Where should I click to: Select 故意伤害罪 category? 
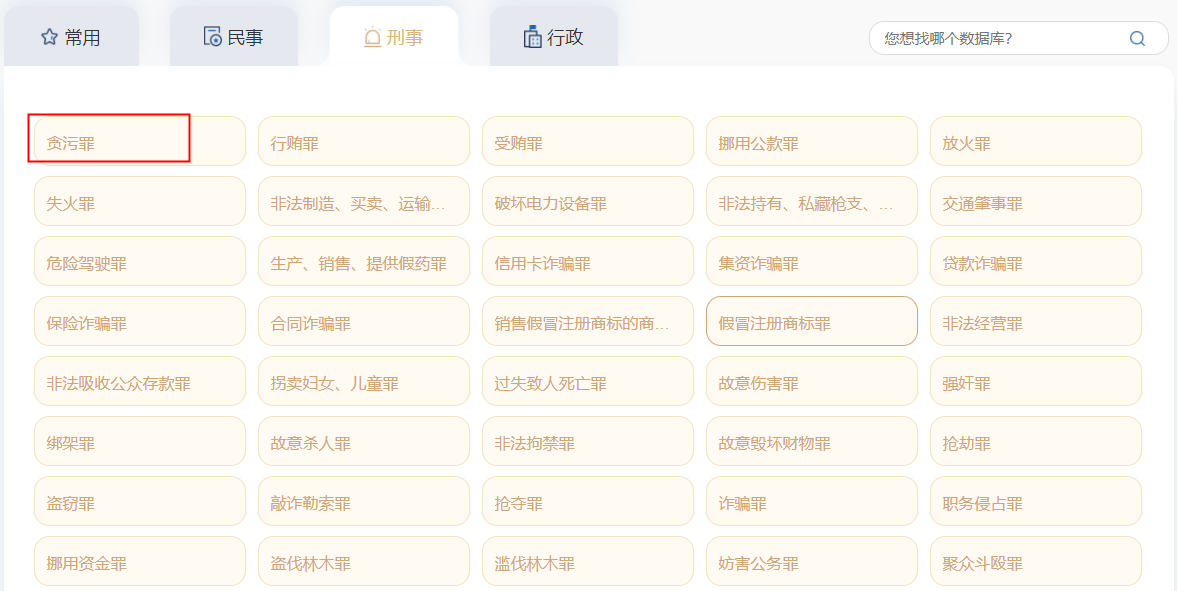tap(811, 381)
